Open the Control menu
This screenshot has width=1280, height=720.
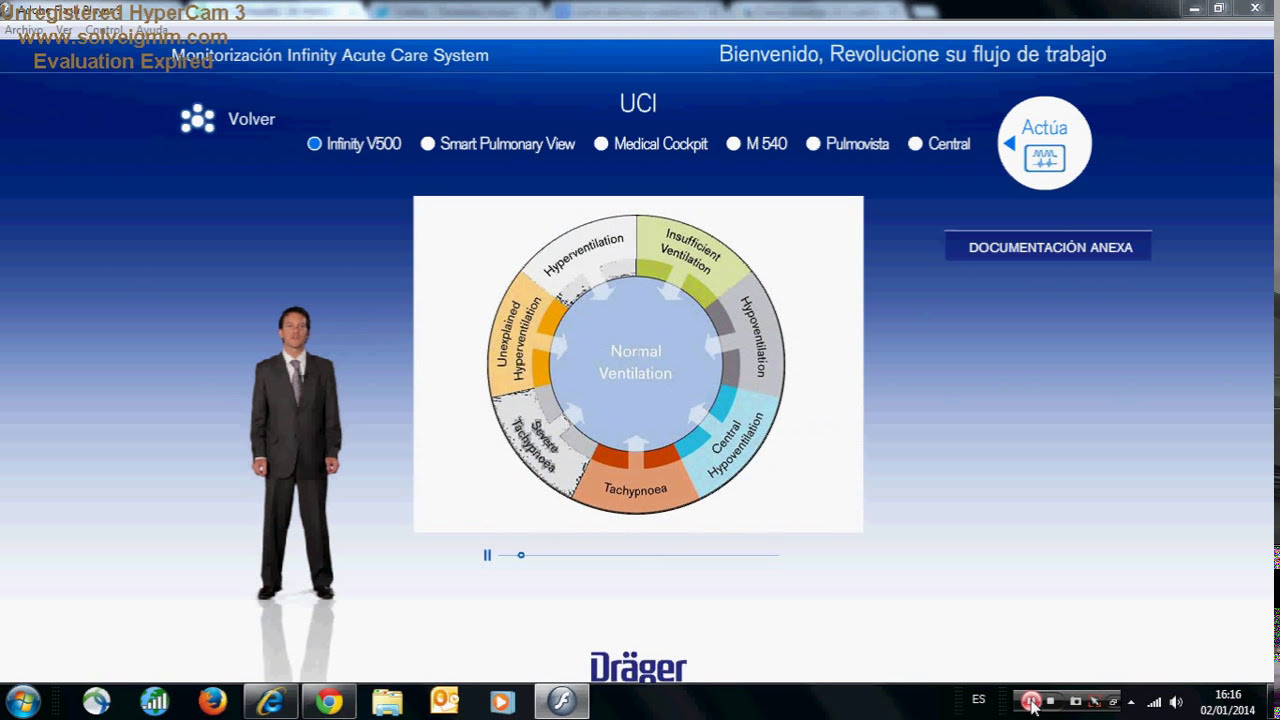coord(104,30)
